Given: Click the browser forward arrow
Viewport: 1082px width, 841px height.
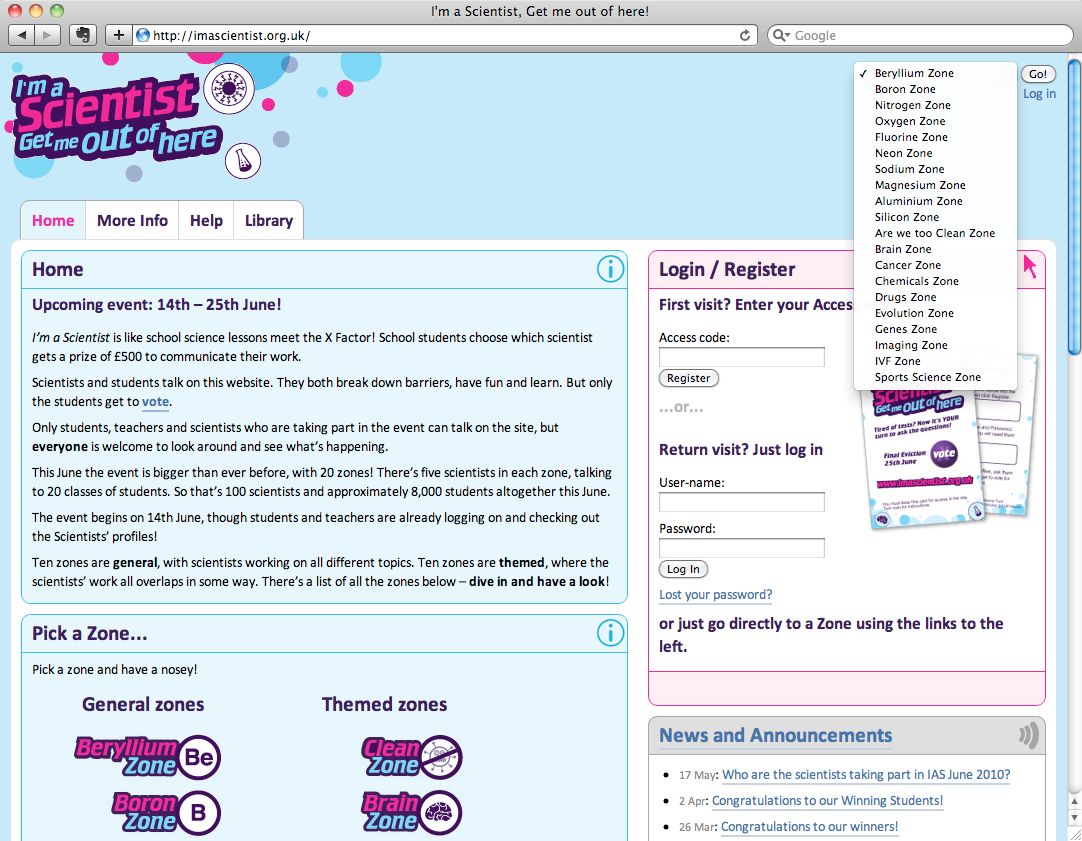Looking at the screenshot, I should coord(47,34).
